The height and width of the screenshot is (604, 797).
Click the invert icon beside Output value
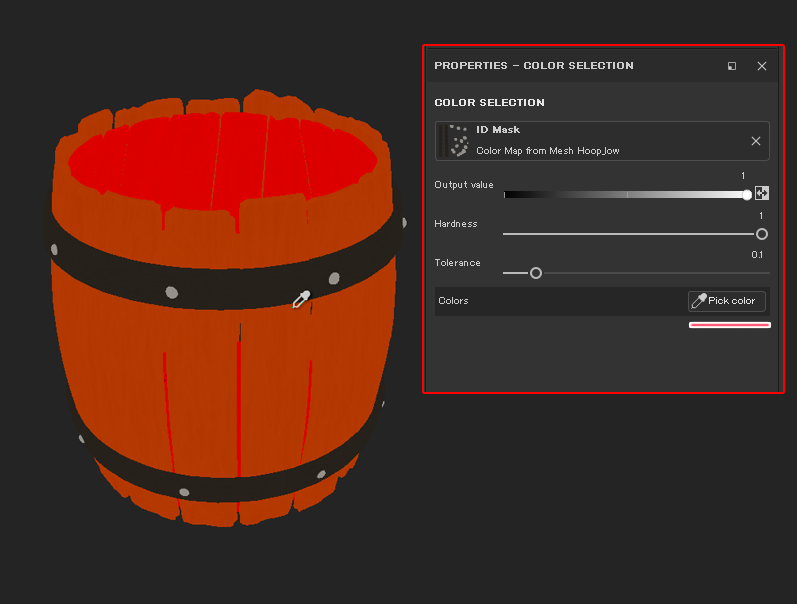[x=762, y=194]
